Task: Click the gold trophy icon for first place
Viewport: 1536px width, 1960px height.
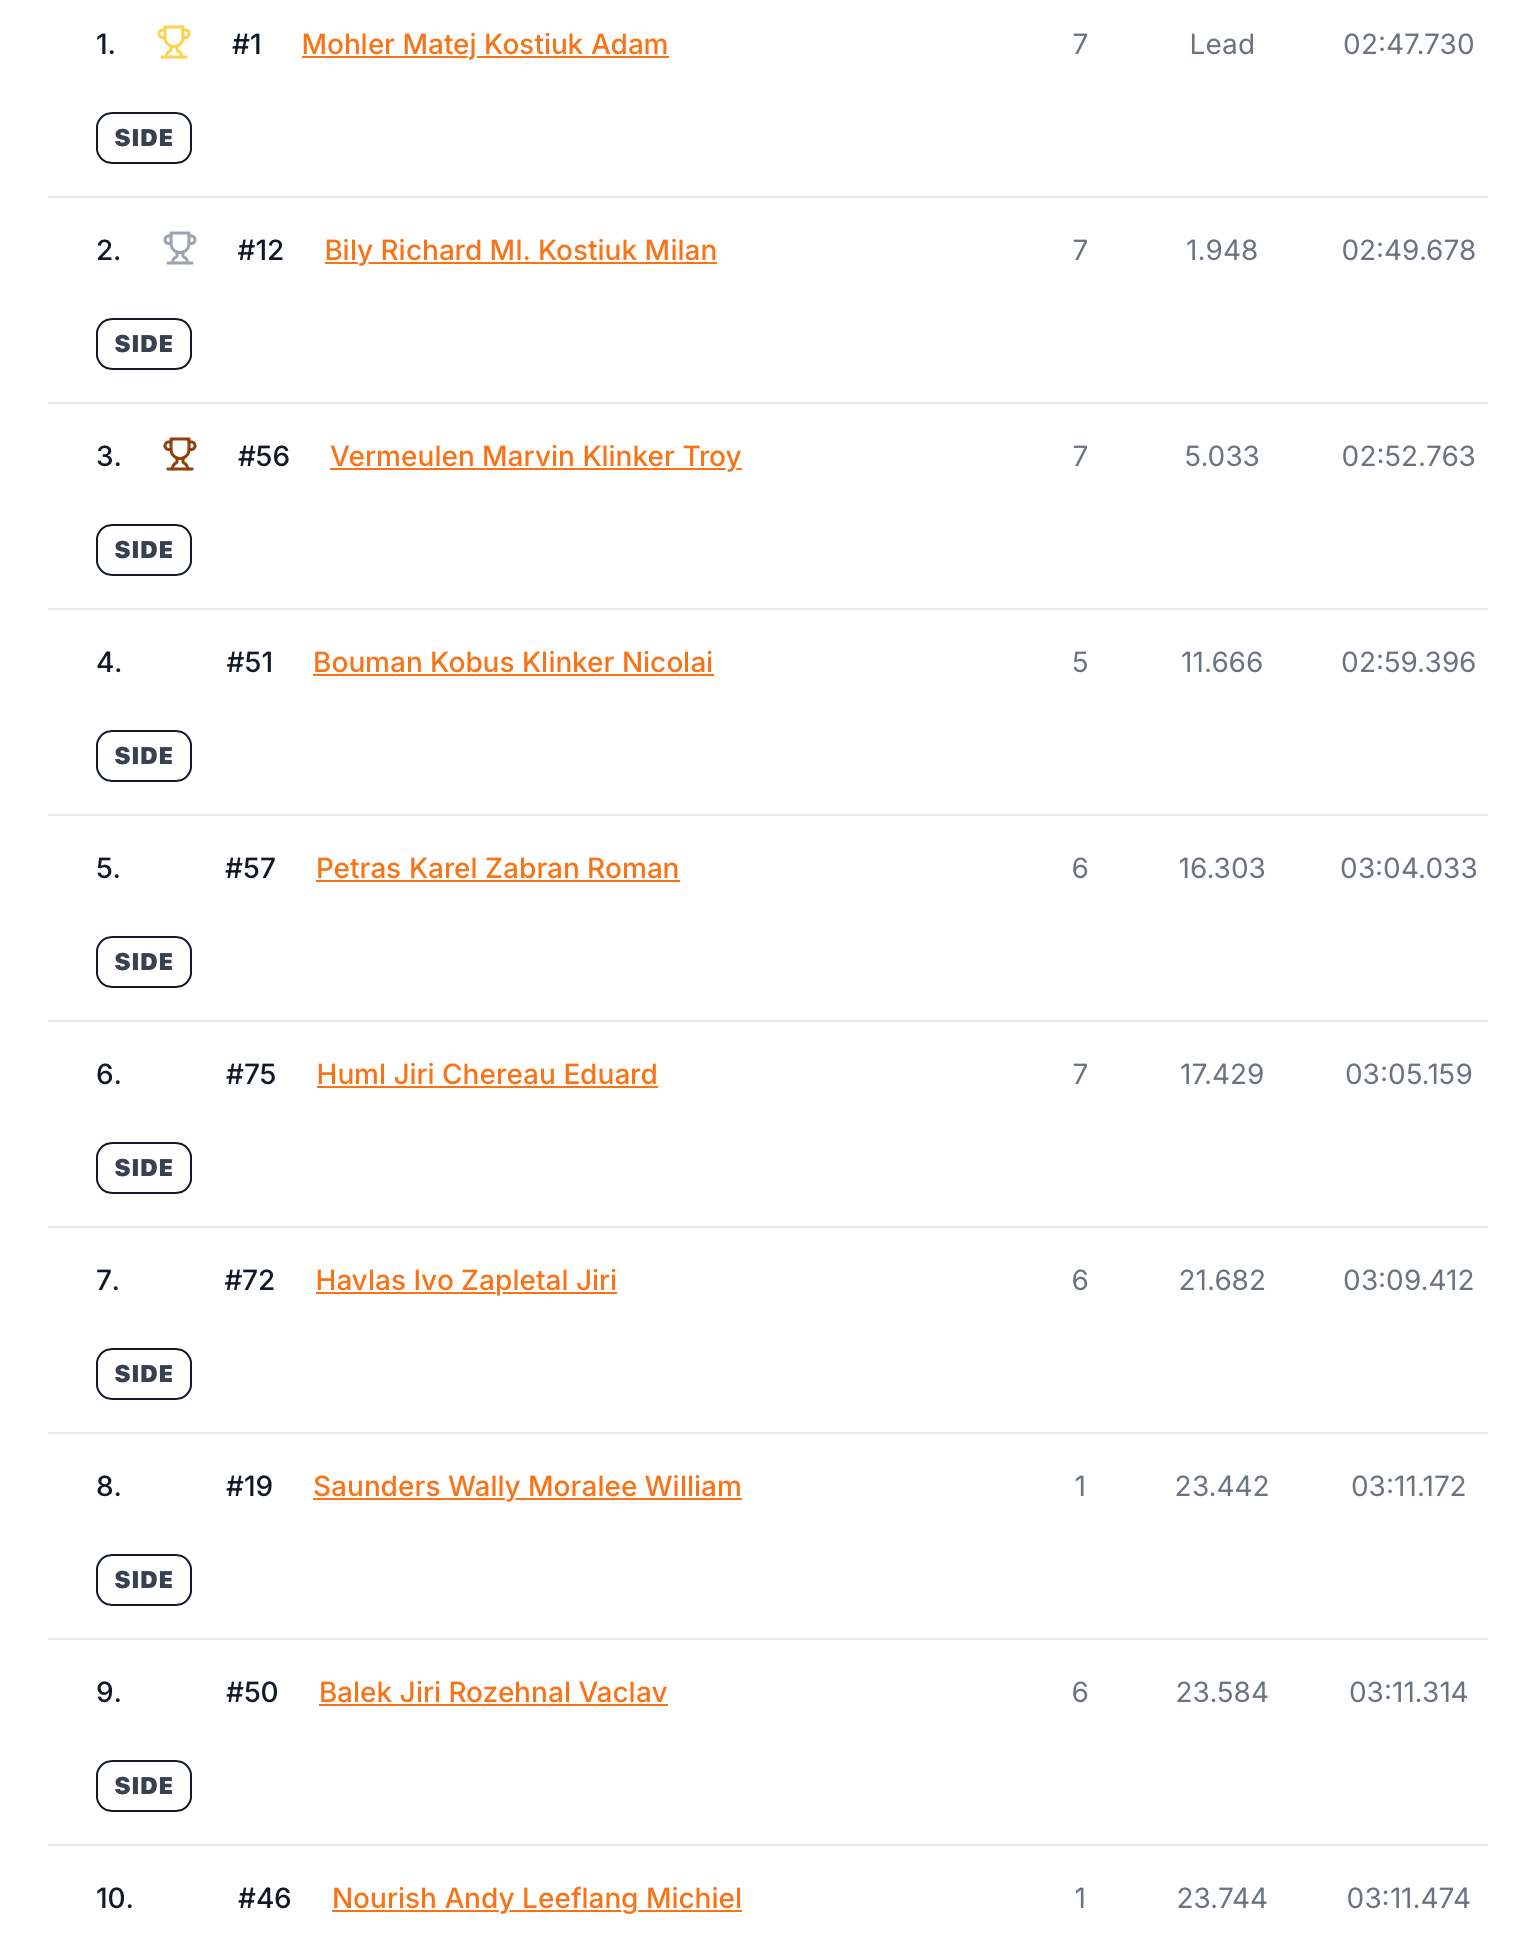Action: point(174,43)
